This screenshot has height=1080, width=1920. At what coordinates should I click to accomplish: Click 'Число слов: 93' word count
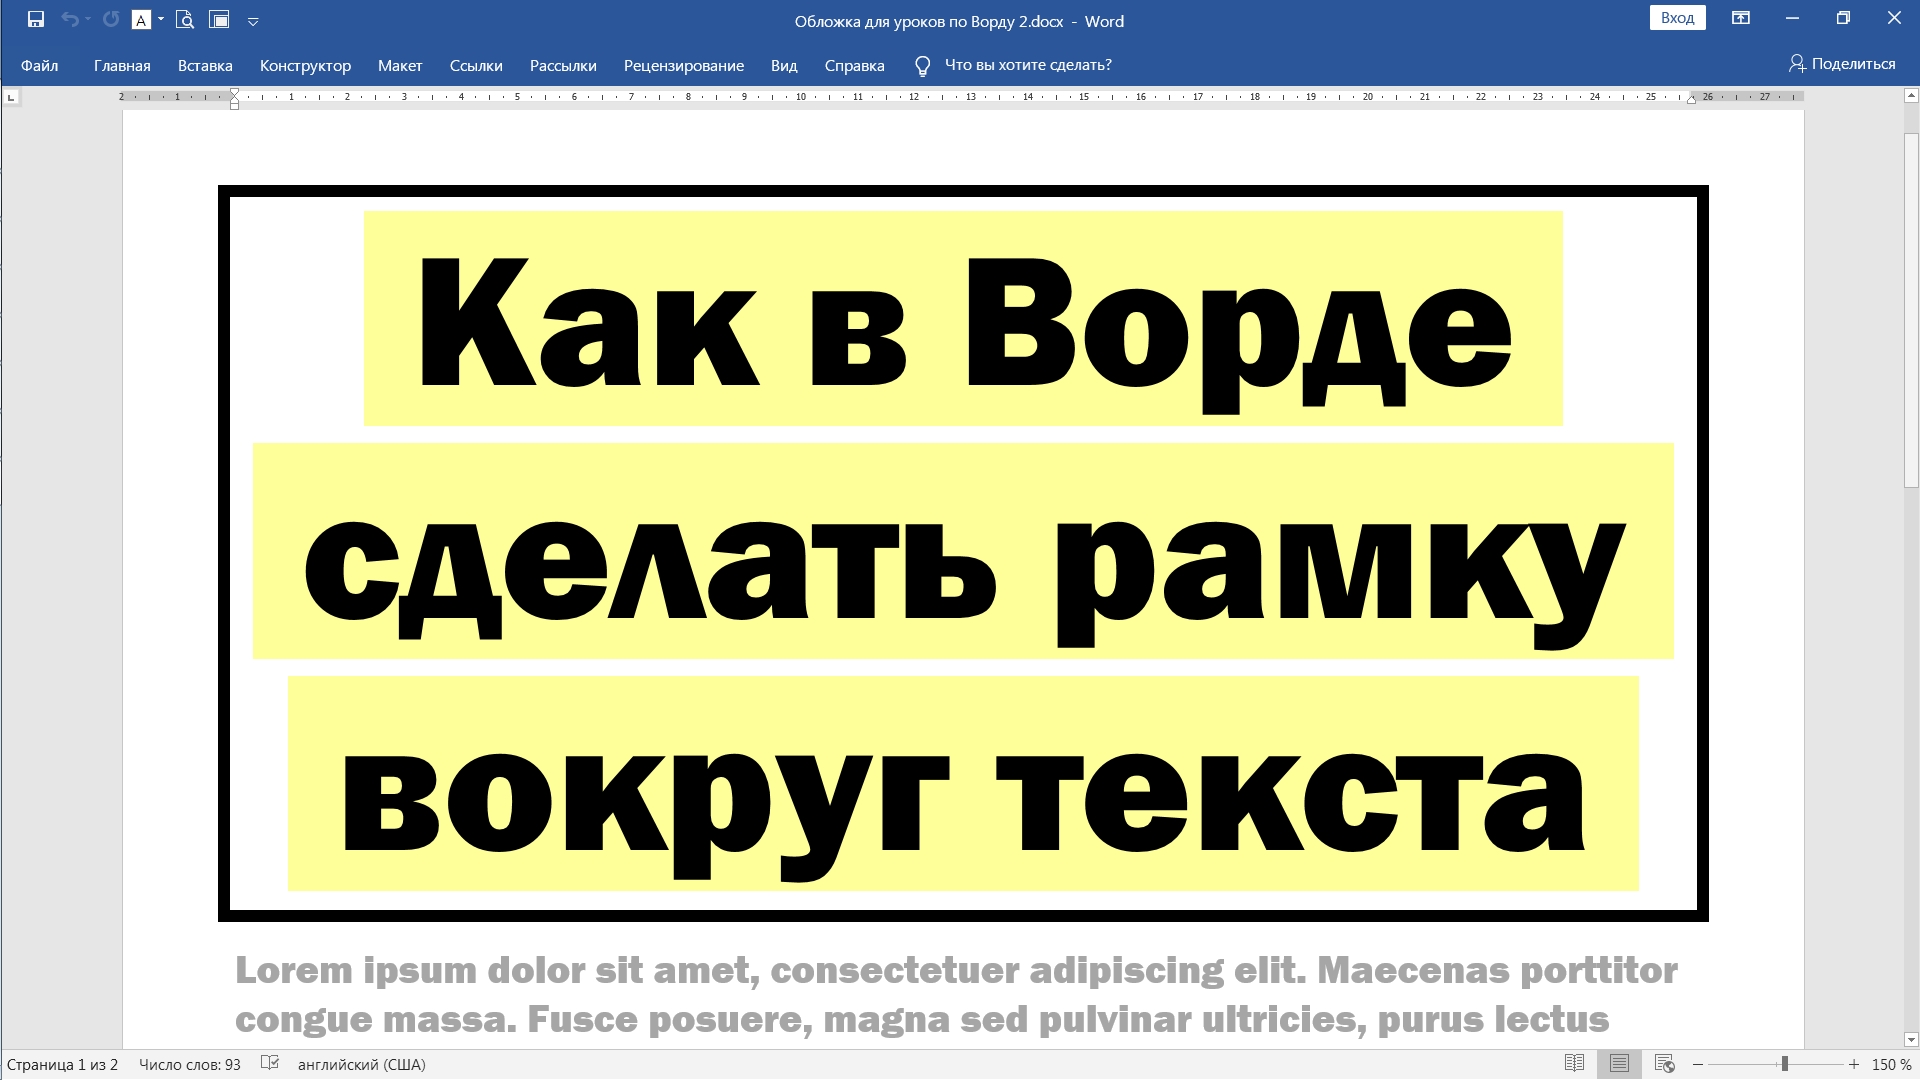click(x=190, y=1065)
